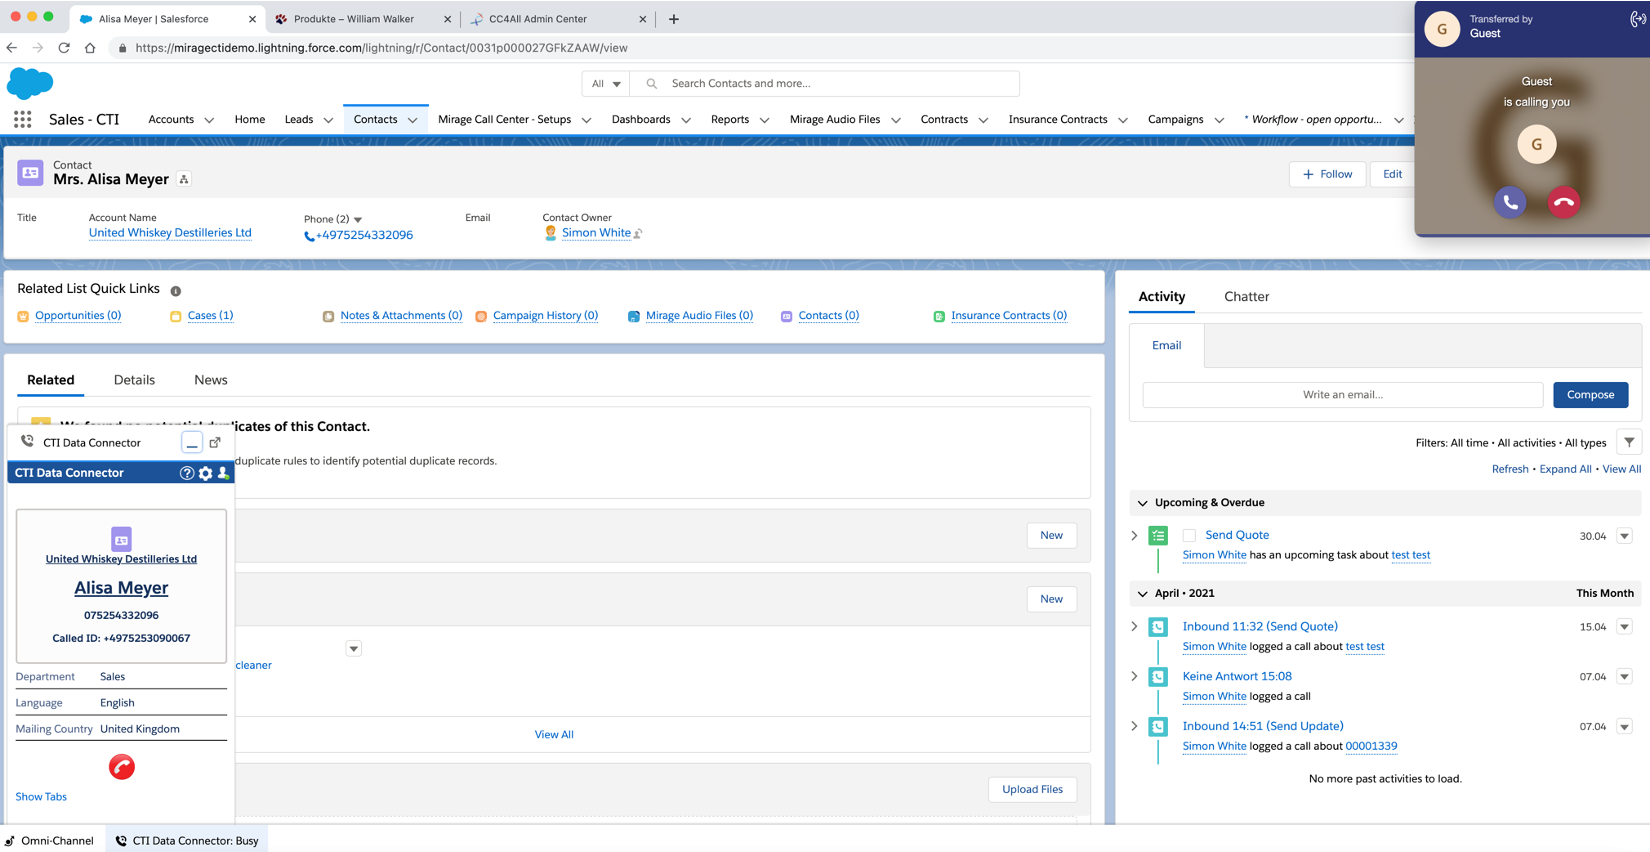Screen dimensions: 1650x852
Task: Decline the incoming Guest call
Action: [x=1564, y=202]
